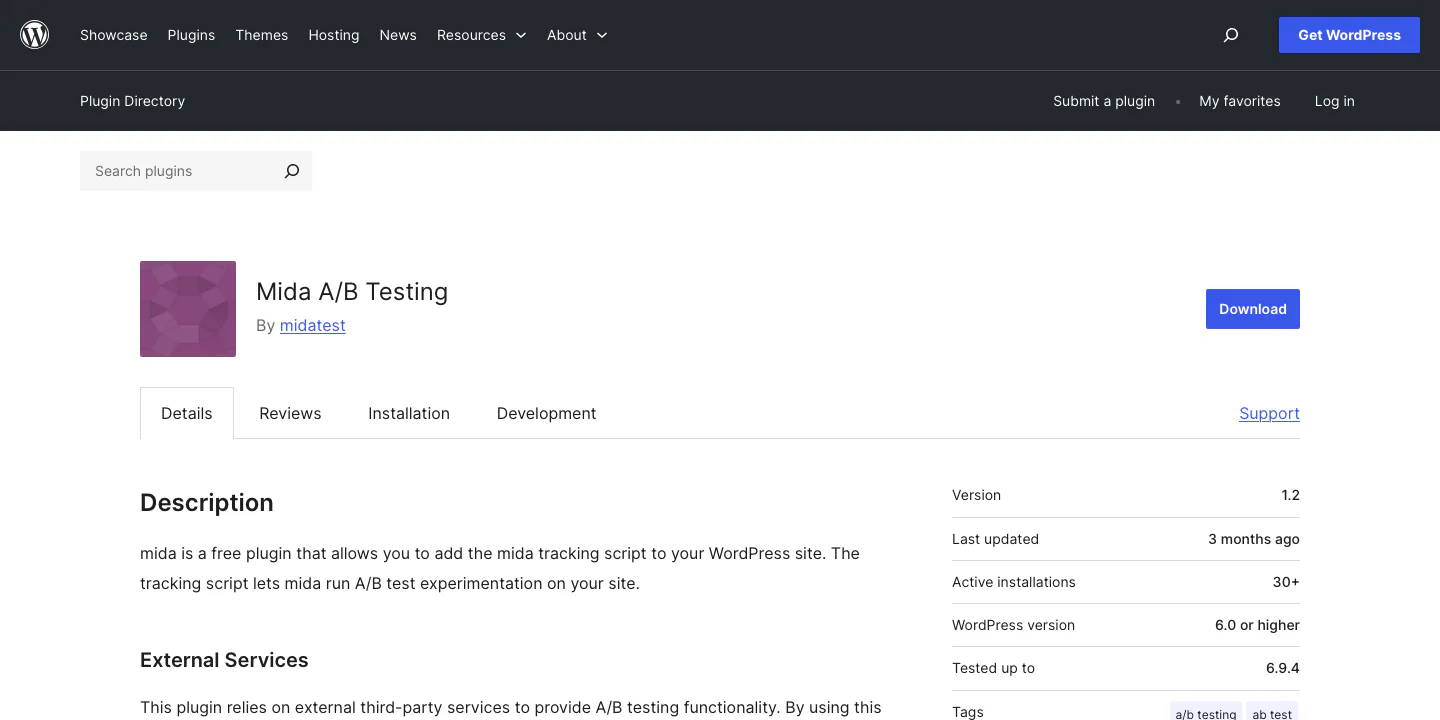Switch to the Development tab
The image size is (1440, 720).
[x=546, y=413]
